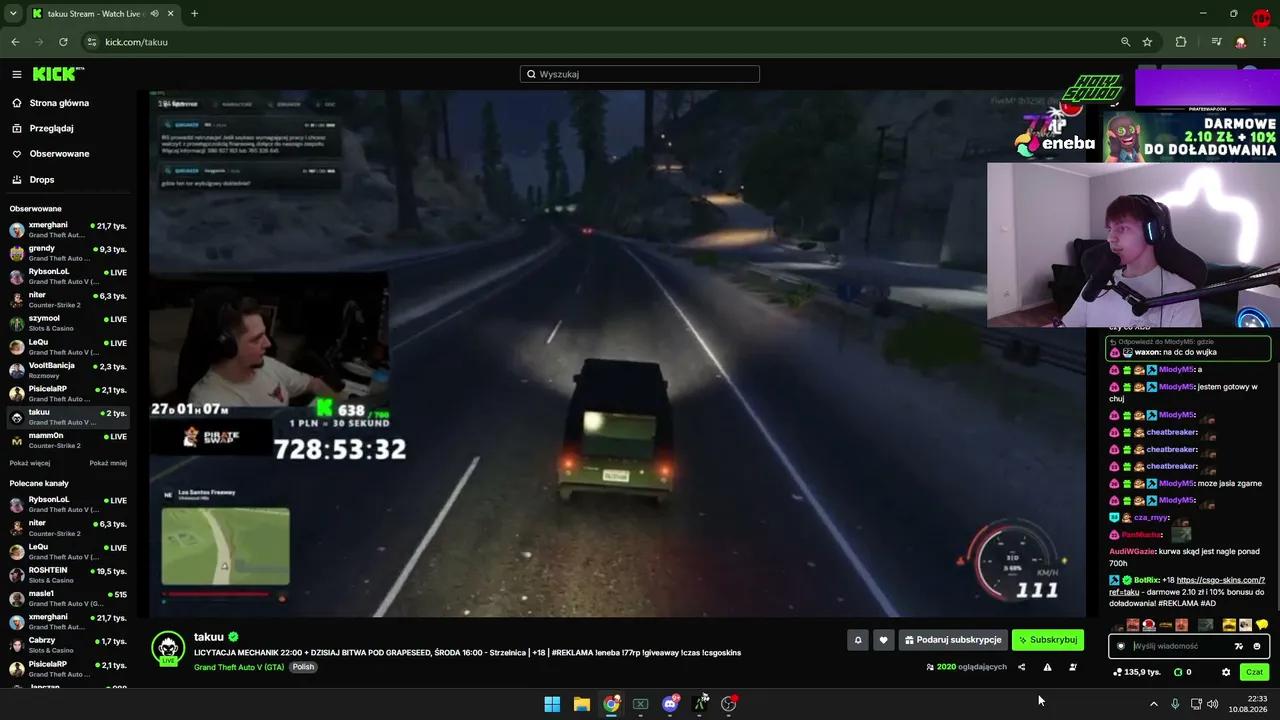This screenshot has height=720, width=1280.
Task: Open chat settings gear
Action: [1226, 672]
